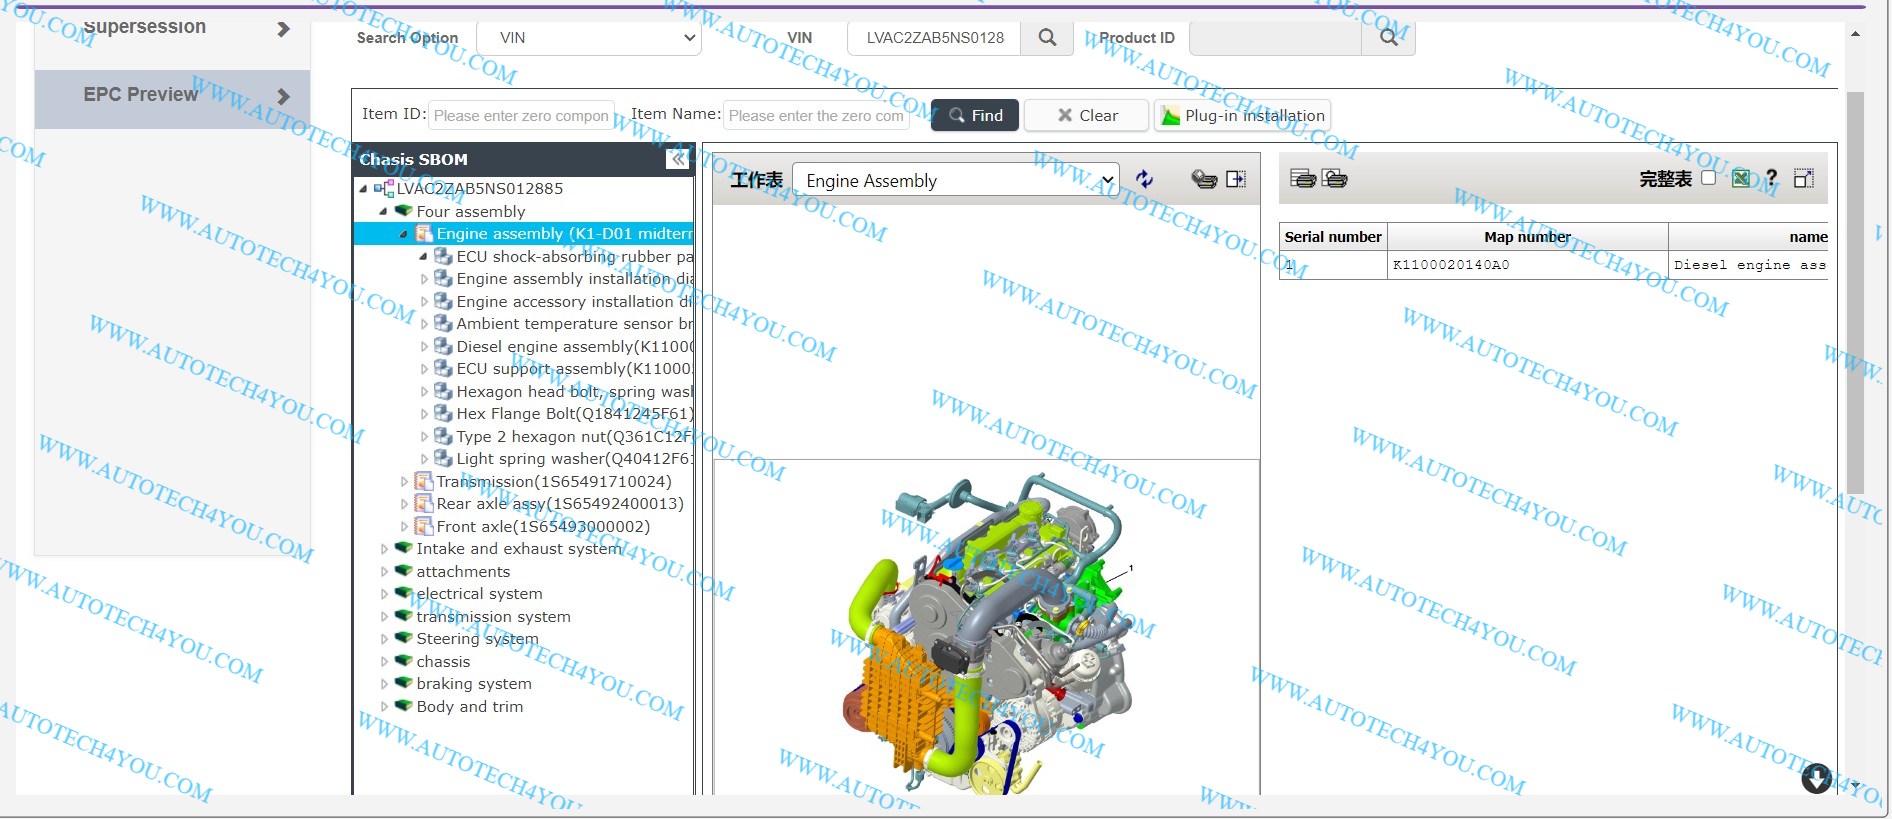Image resolution: width=1892 pixels, height=819 pixels.
Task: Click the Product ID search magnifier icon
Action: pos(1388,38)
